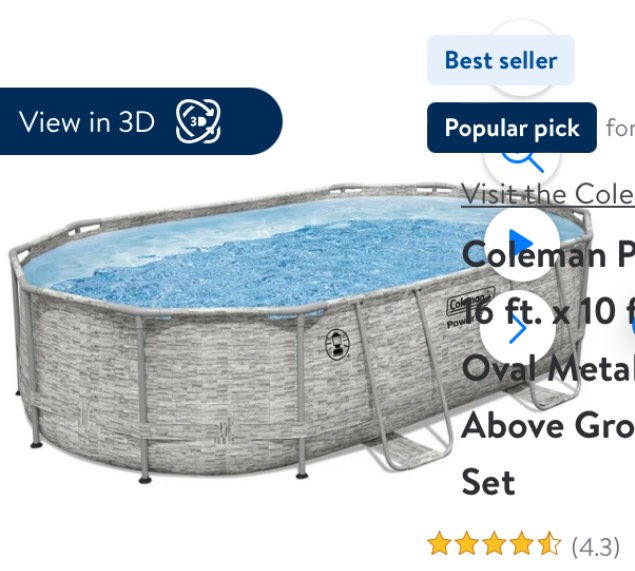Advance image with the blue chevron arrow
The width and height of the screenshot is (635, 571).
518,328
